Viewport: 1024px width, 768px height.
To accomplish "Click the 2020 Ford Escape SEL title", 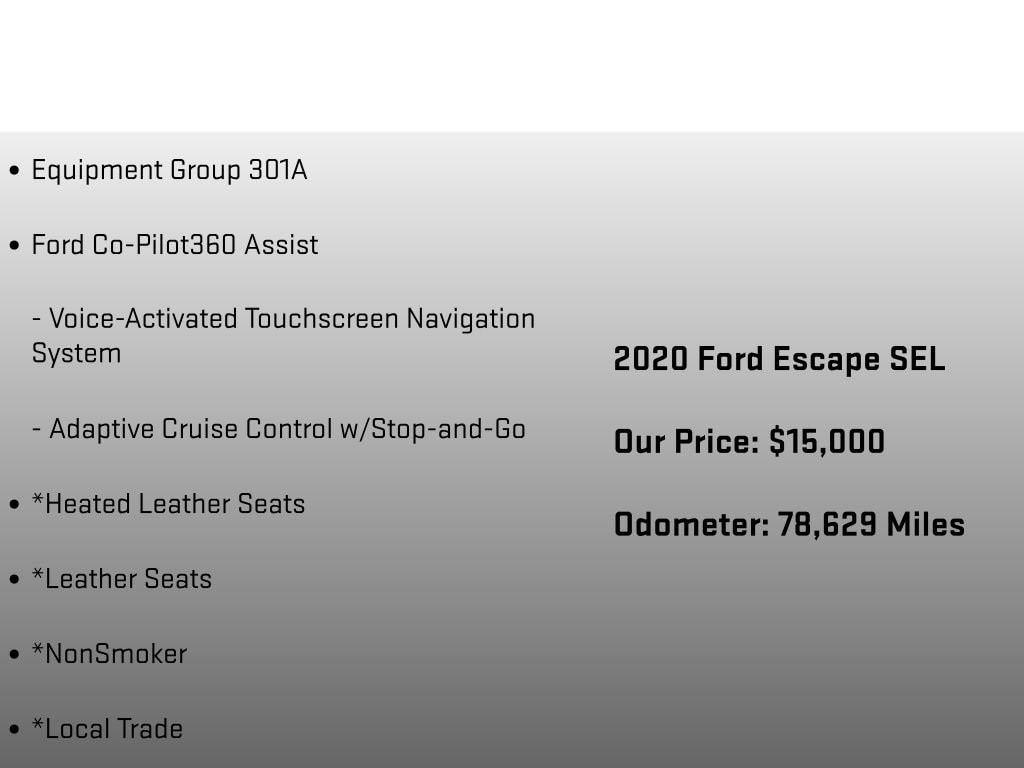I will pos(779,359).
